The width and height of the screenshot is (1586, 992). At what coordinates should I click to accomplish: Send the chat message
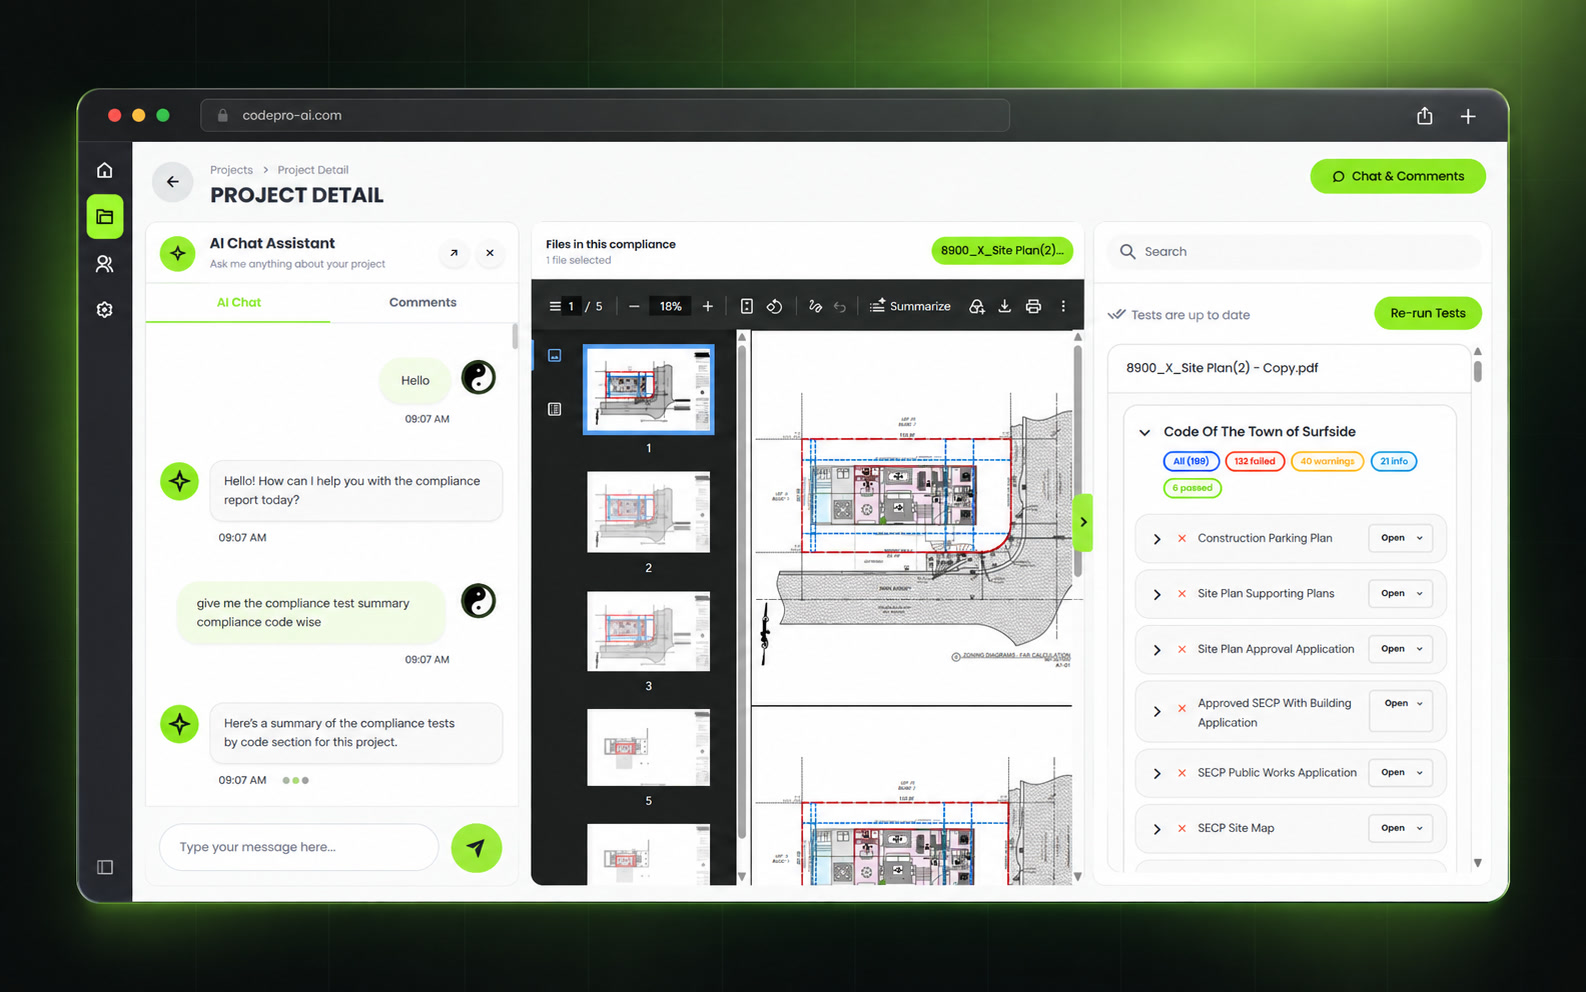476,848
